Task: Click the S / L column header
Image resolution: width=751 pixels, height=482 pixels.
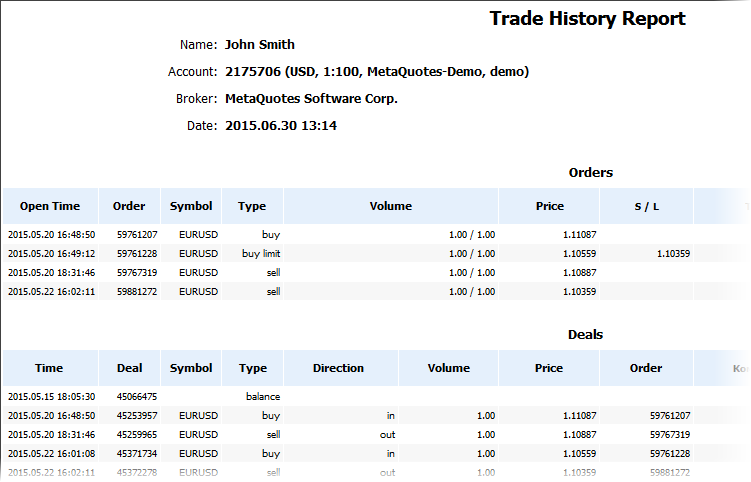Action: coord(646,206)
